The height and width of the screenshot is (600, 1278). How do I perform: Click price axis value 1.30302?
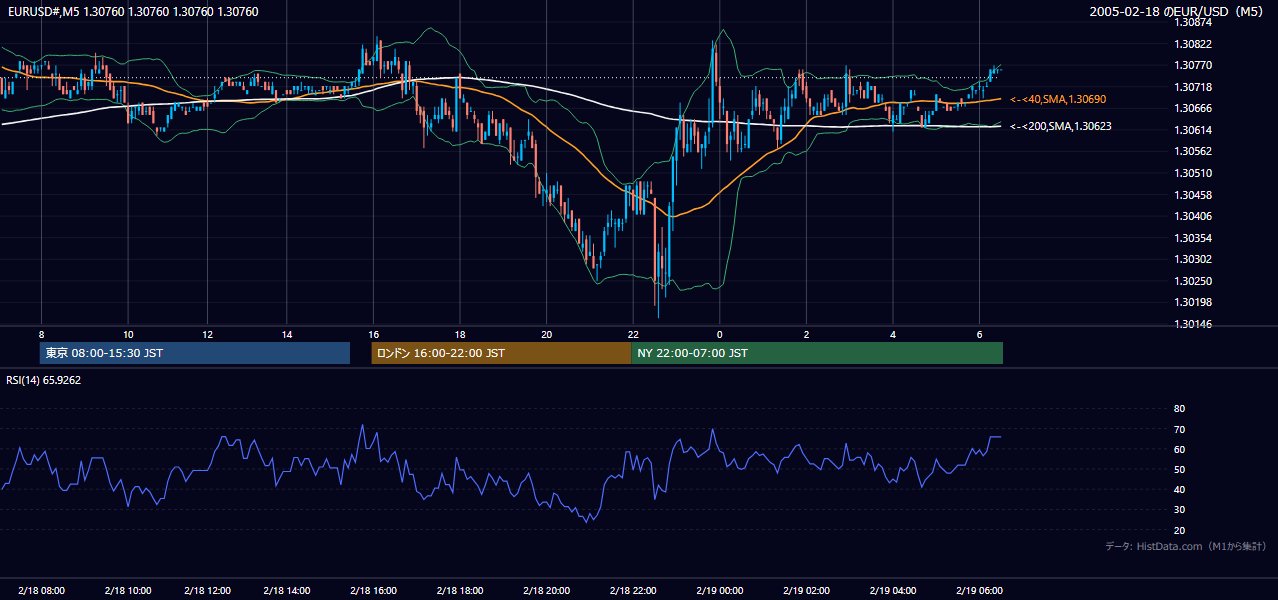1193,259
